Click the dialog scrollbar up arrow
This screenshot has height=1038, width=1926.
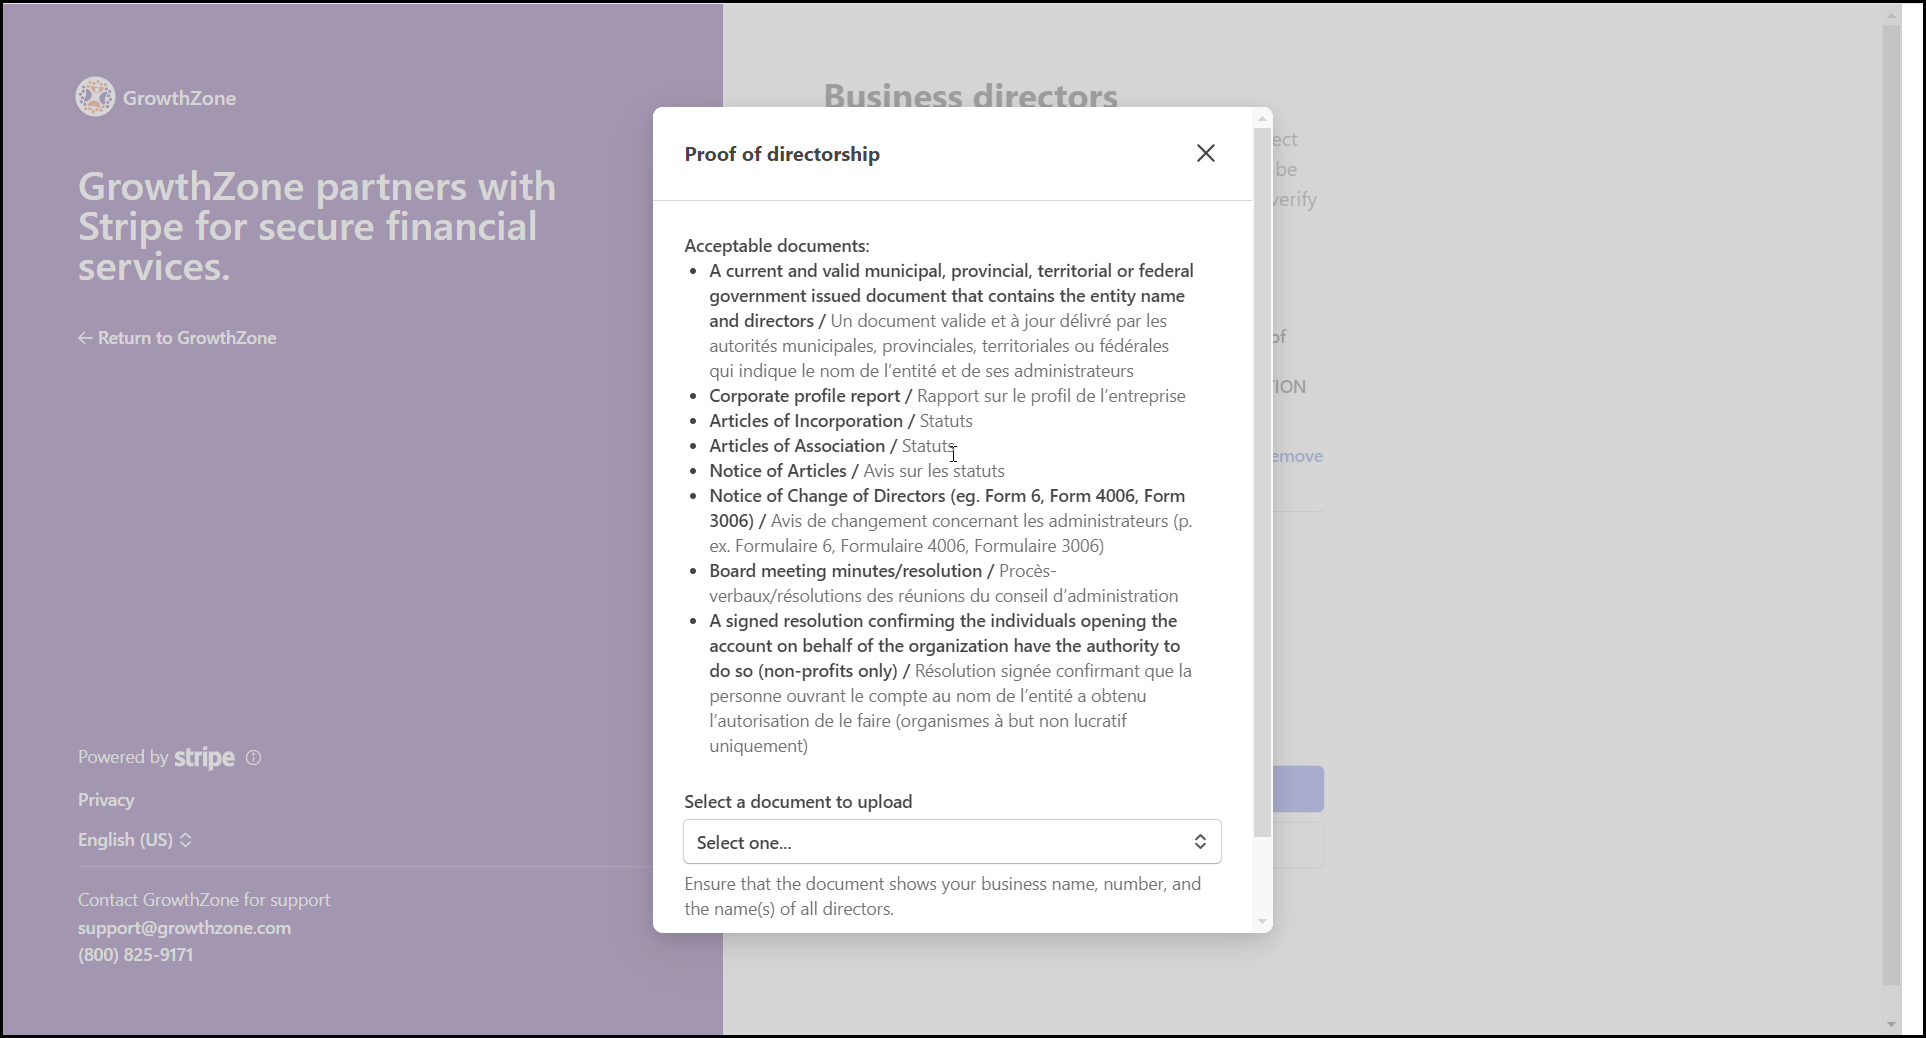[x=1262, y=119]
